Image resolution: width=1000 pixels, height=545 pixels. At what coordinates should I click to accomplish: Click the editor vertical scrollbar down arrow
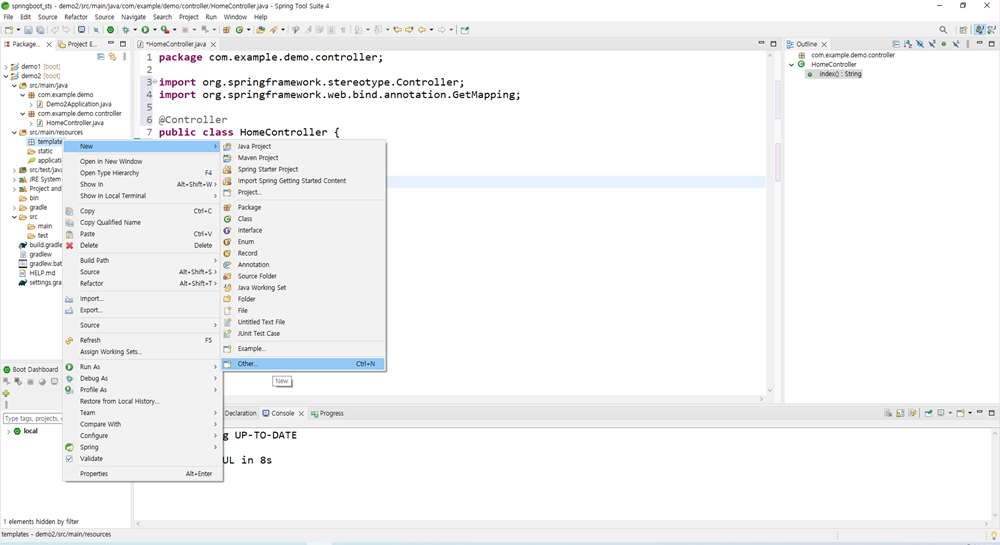770,391
